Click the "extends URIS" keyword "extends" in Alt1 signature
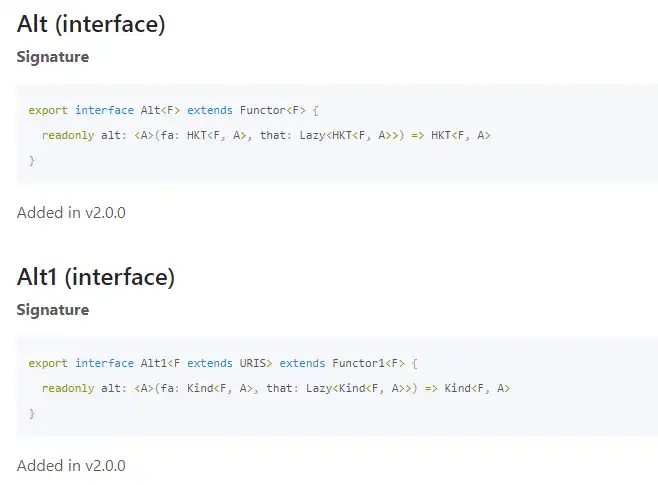 coord(210,363)
